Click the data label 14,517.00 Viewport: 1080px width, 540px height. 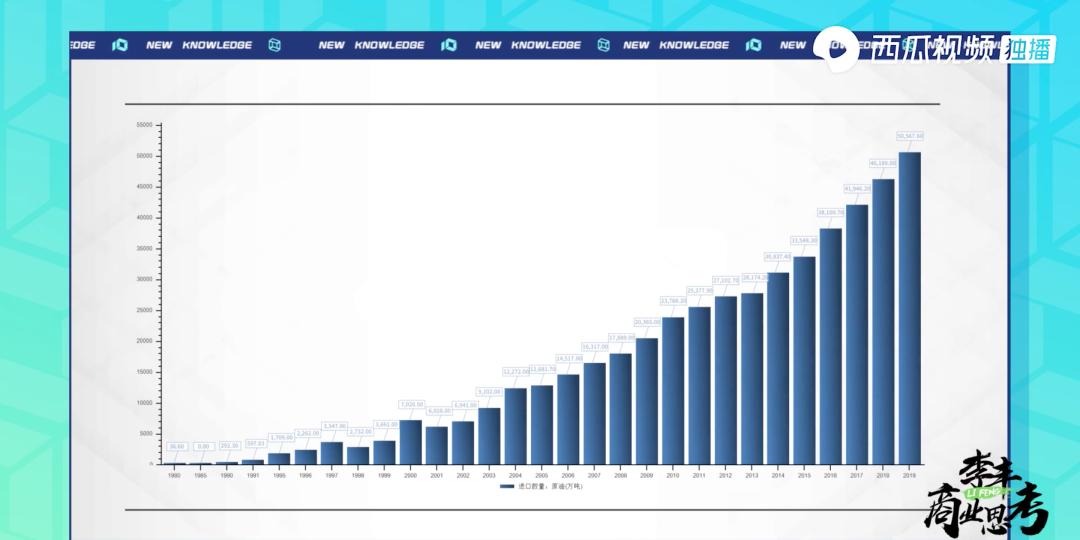pyautogui.click(x=569, y=358)
